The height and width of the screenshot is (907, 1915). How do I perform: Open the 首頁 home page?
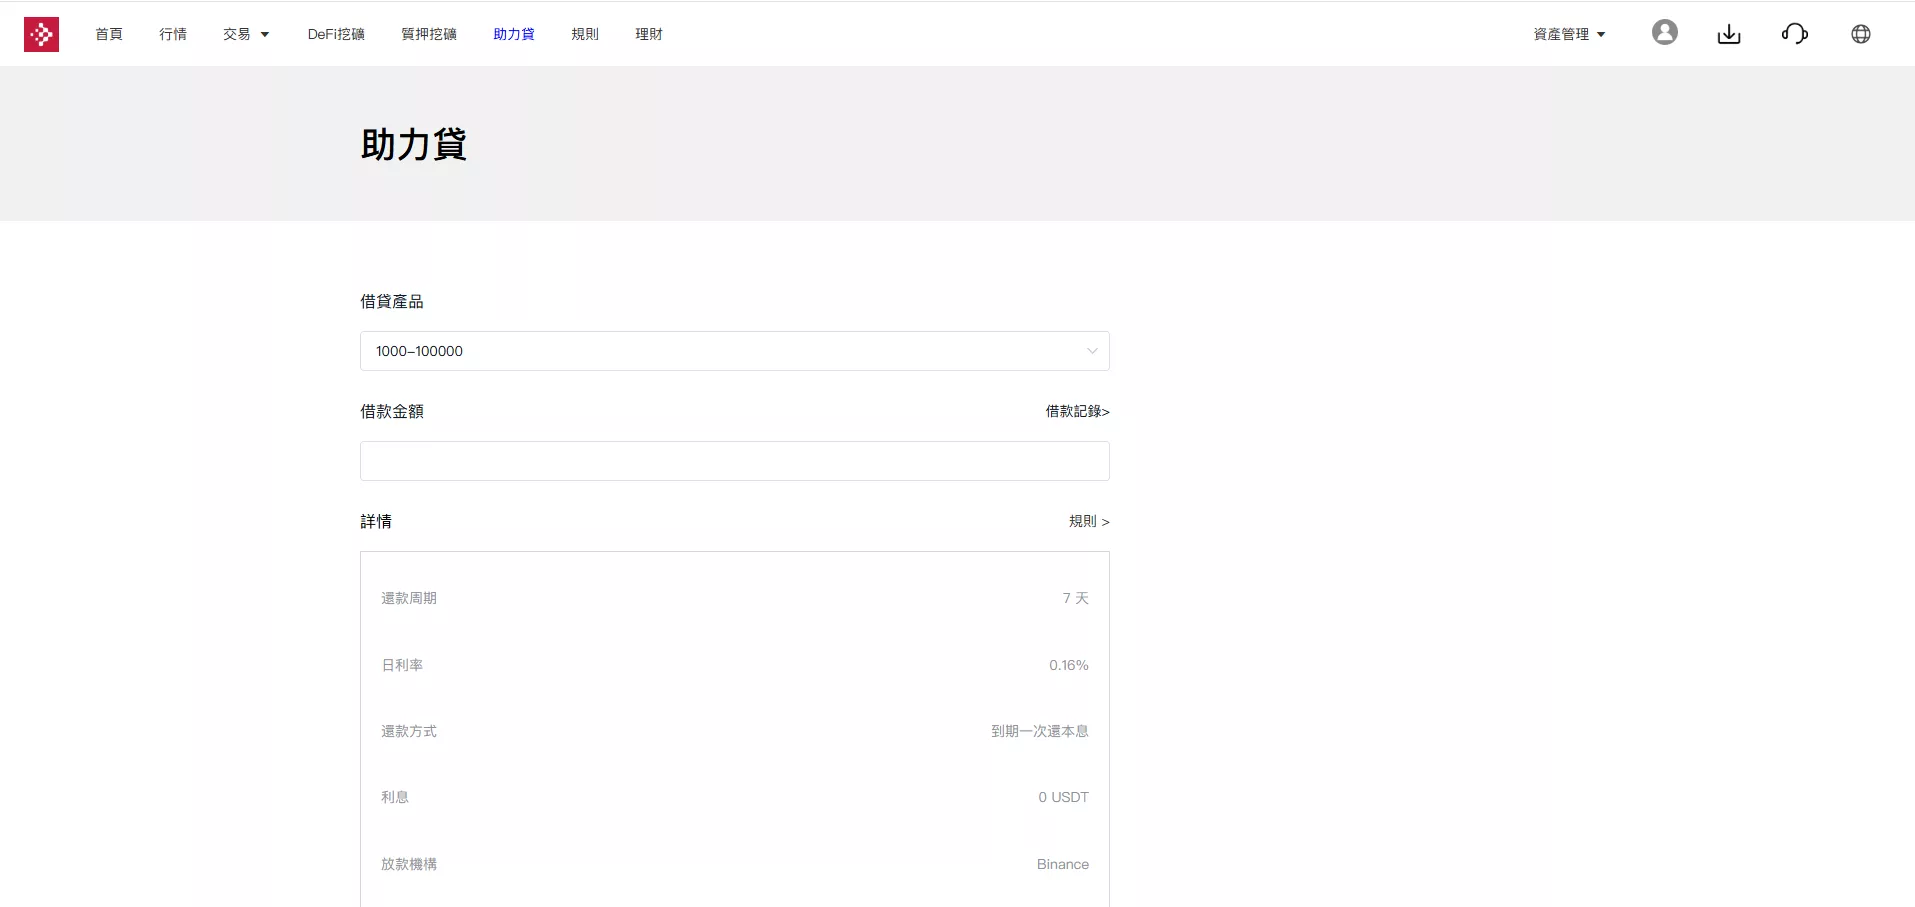point(108,33)
